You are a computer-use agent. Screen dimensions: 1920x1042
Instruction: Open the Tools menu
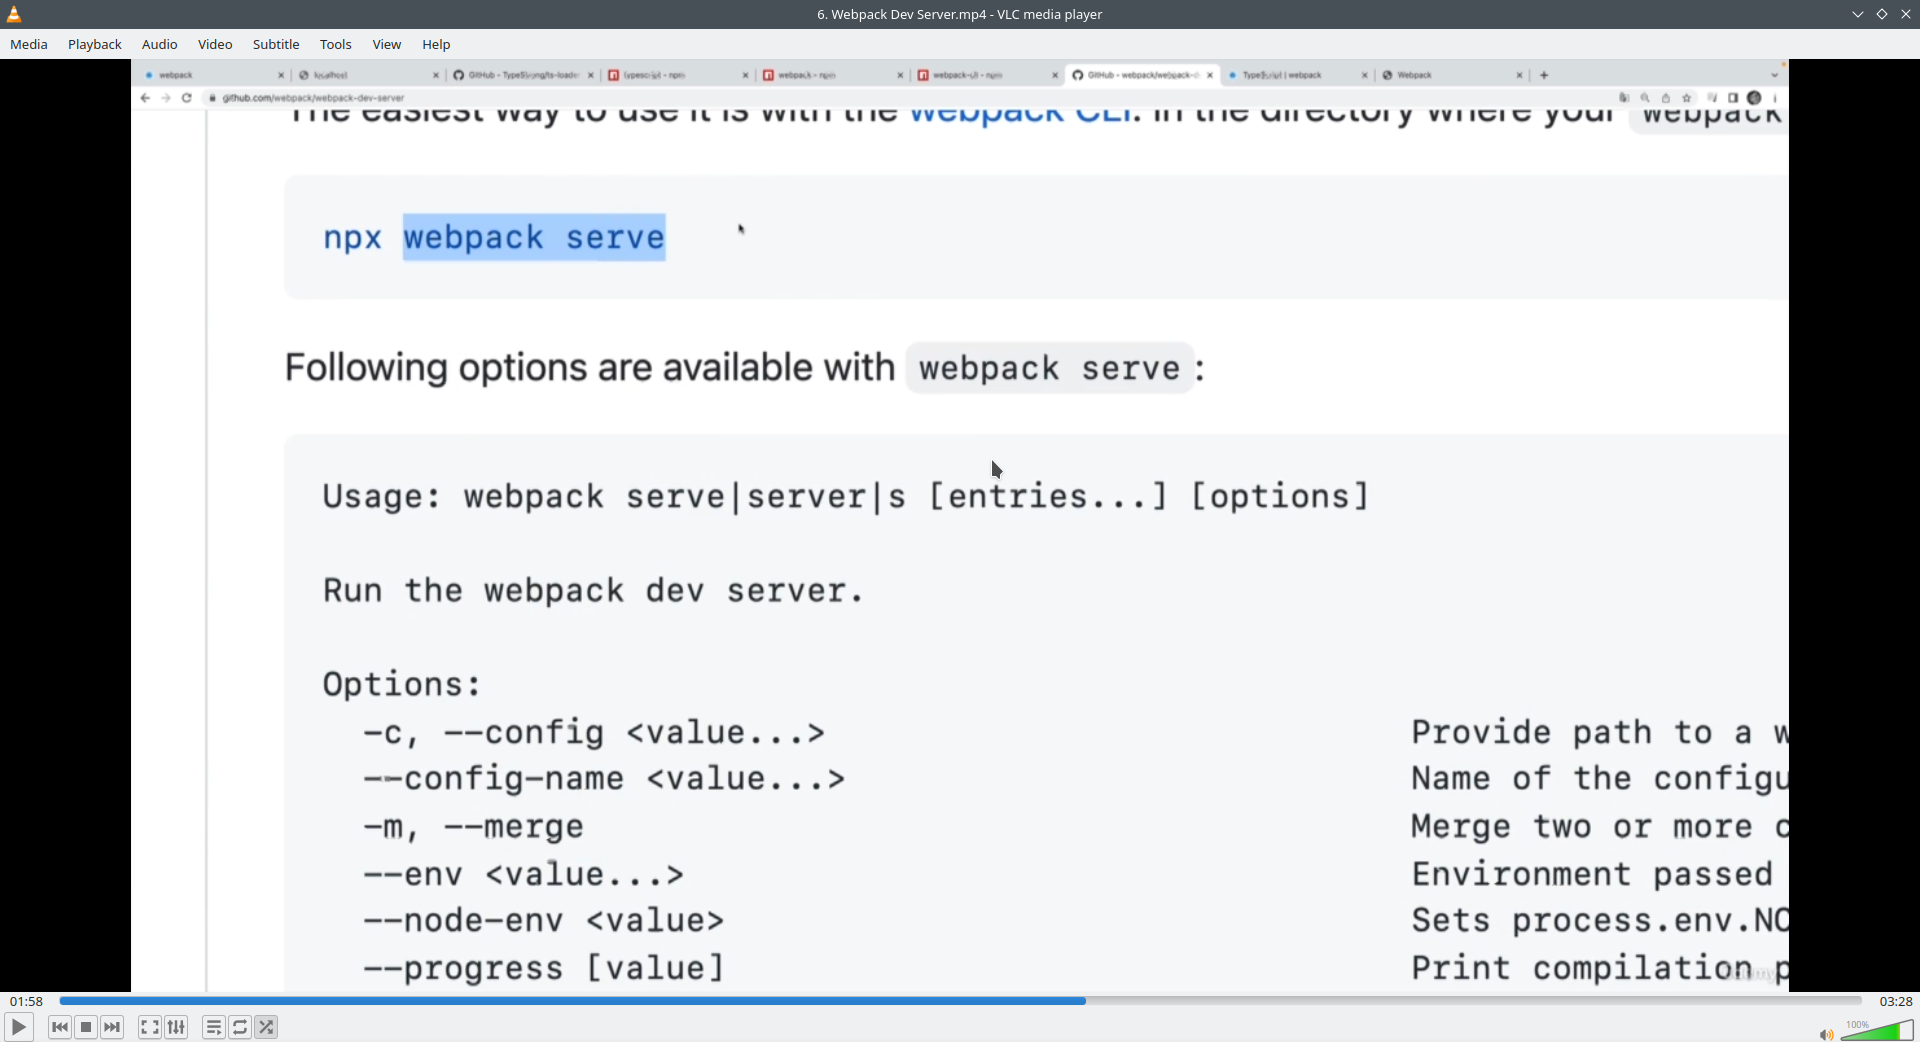click(x=335, y=44)
